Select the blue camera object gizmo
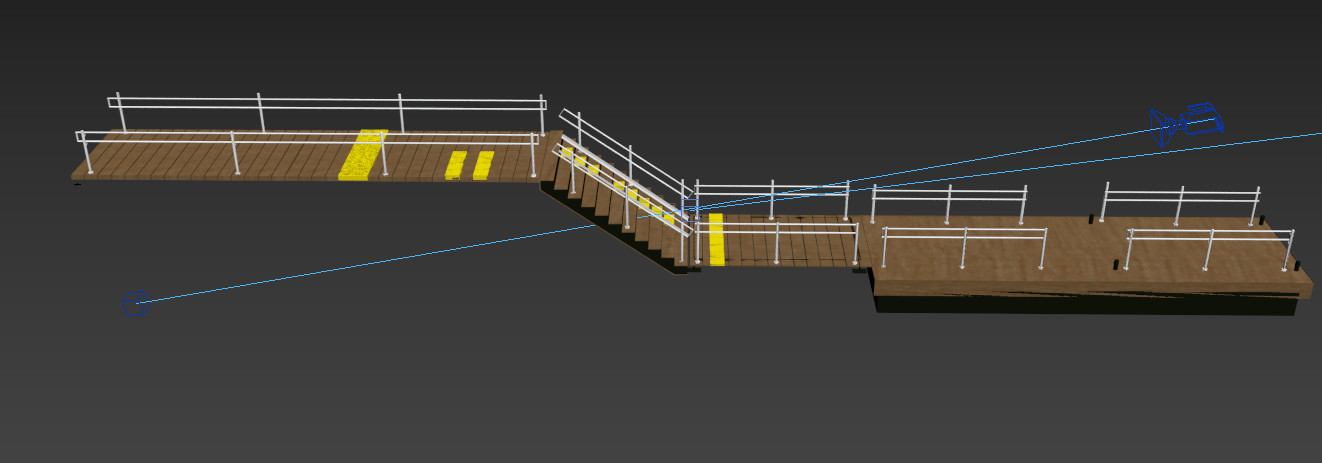The image size is (1322, 463). pyautogui.click(x=1187, y=123)
